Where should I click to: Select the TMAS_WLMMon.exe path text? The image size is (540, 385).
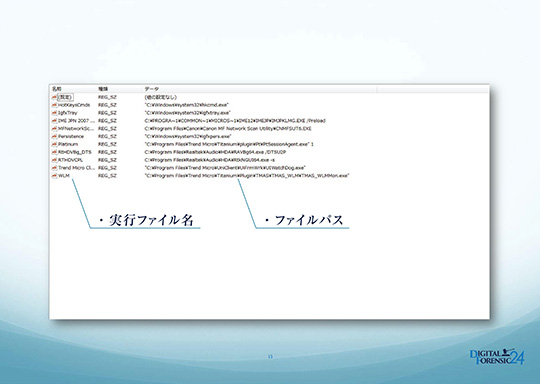pos(247,176)
